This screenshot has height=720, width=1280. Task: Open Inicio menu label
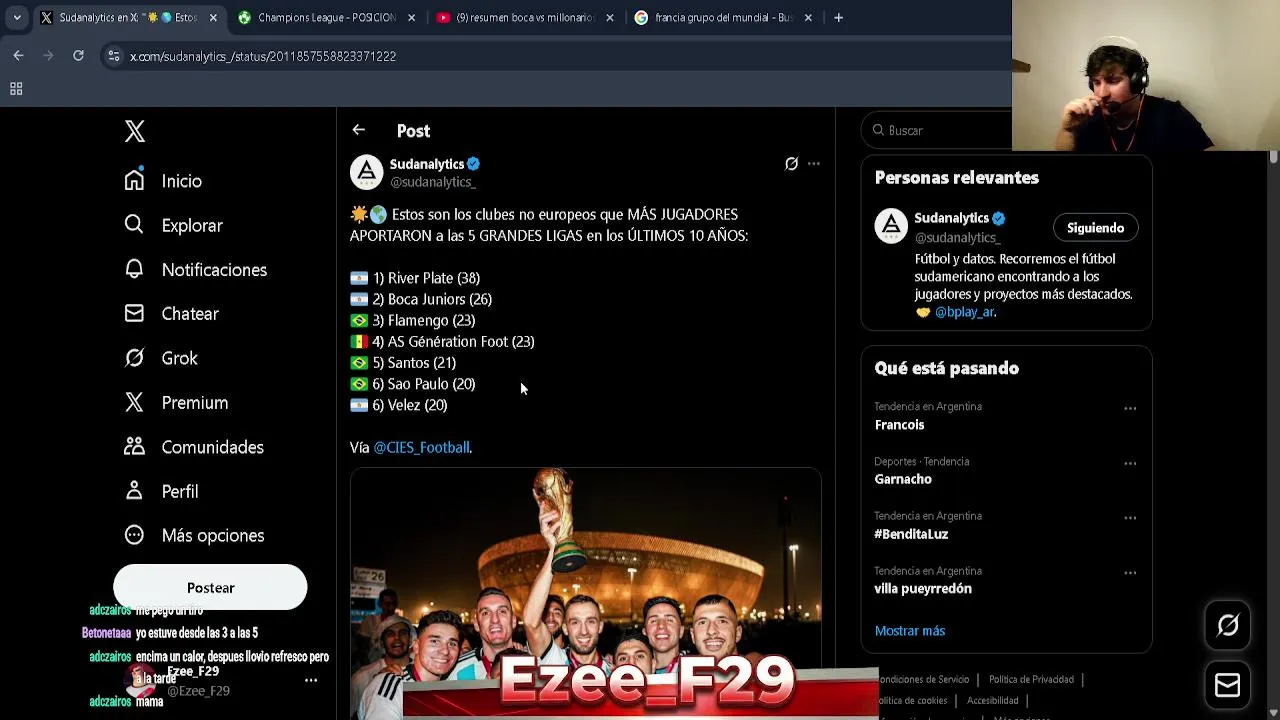pos(182,181)
